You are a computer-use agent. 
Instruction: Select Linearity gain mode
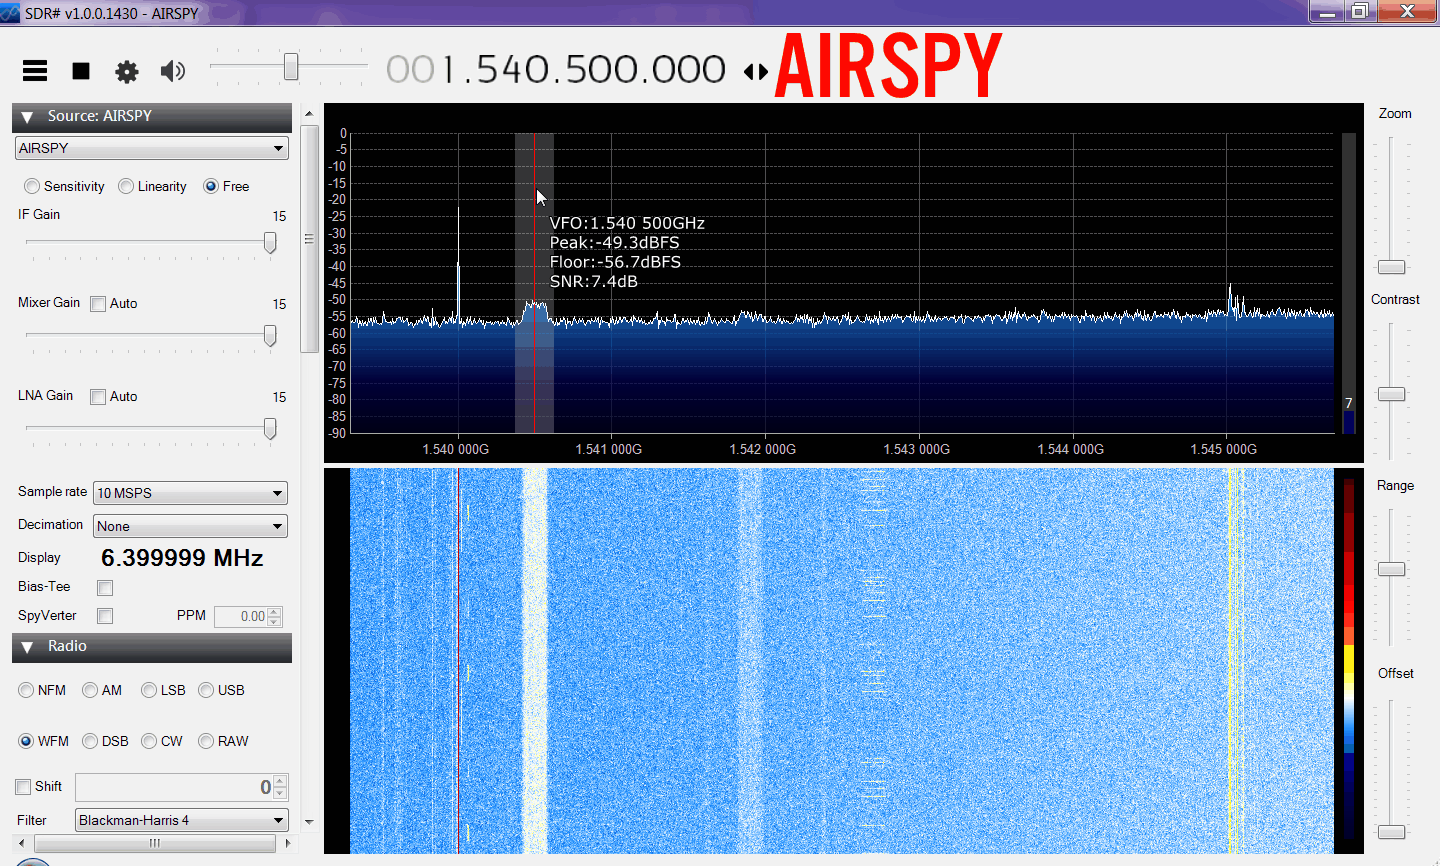coord(126,186)
